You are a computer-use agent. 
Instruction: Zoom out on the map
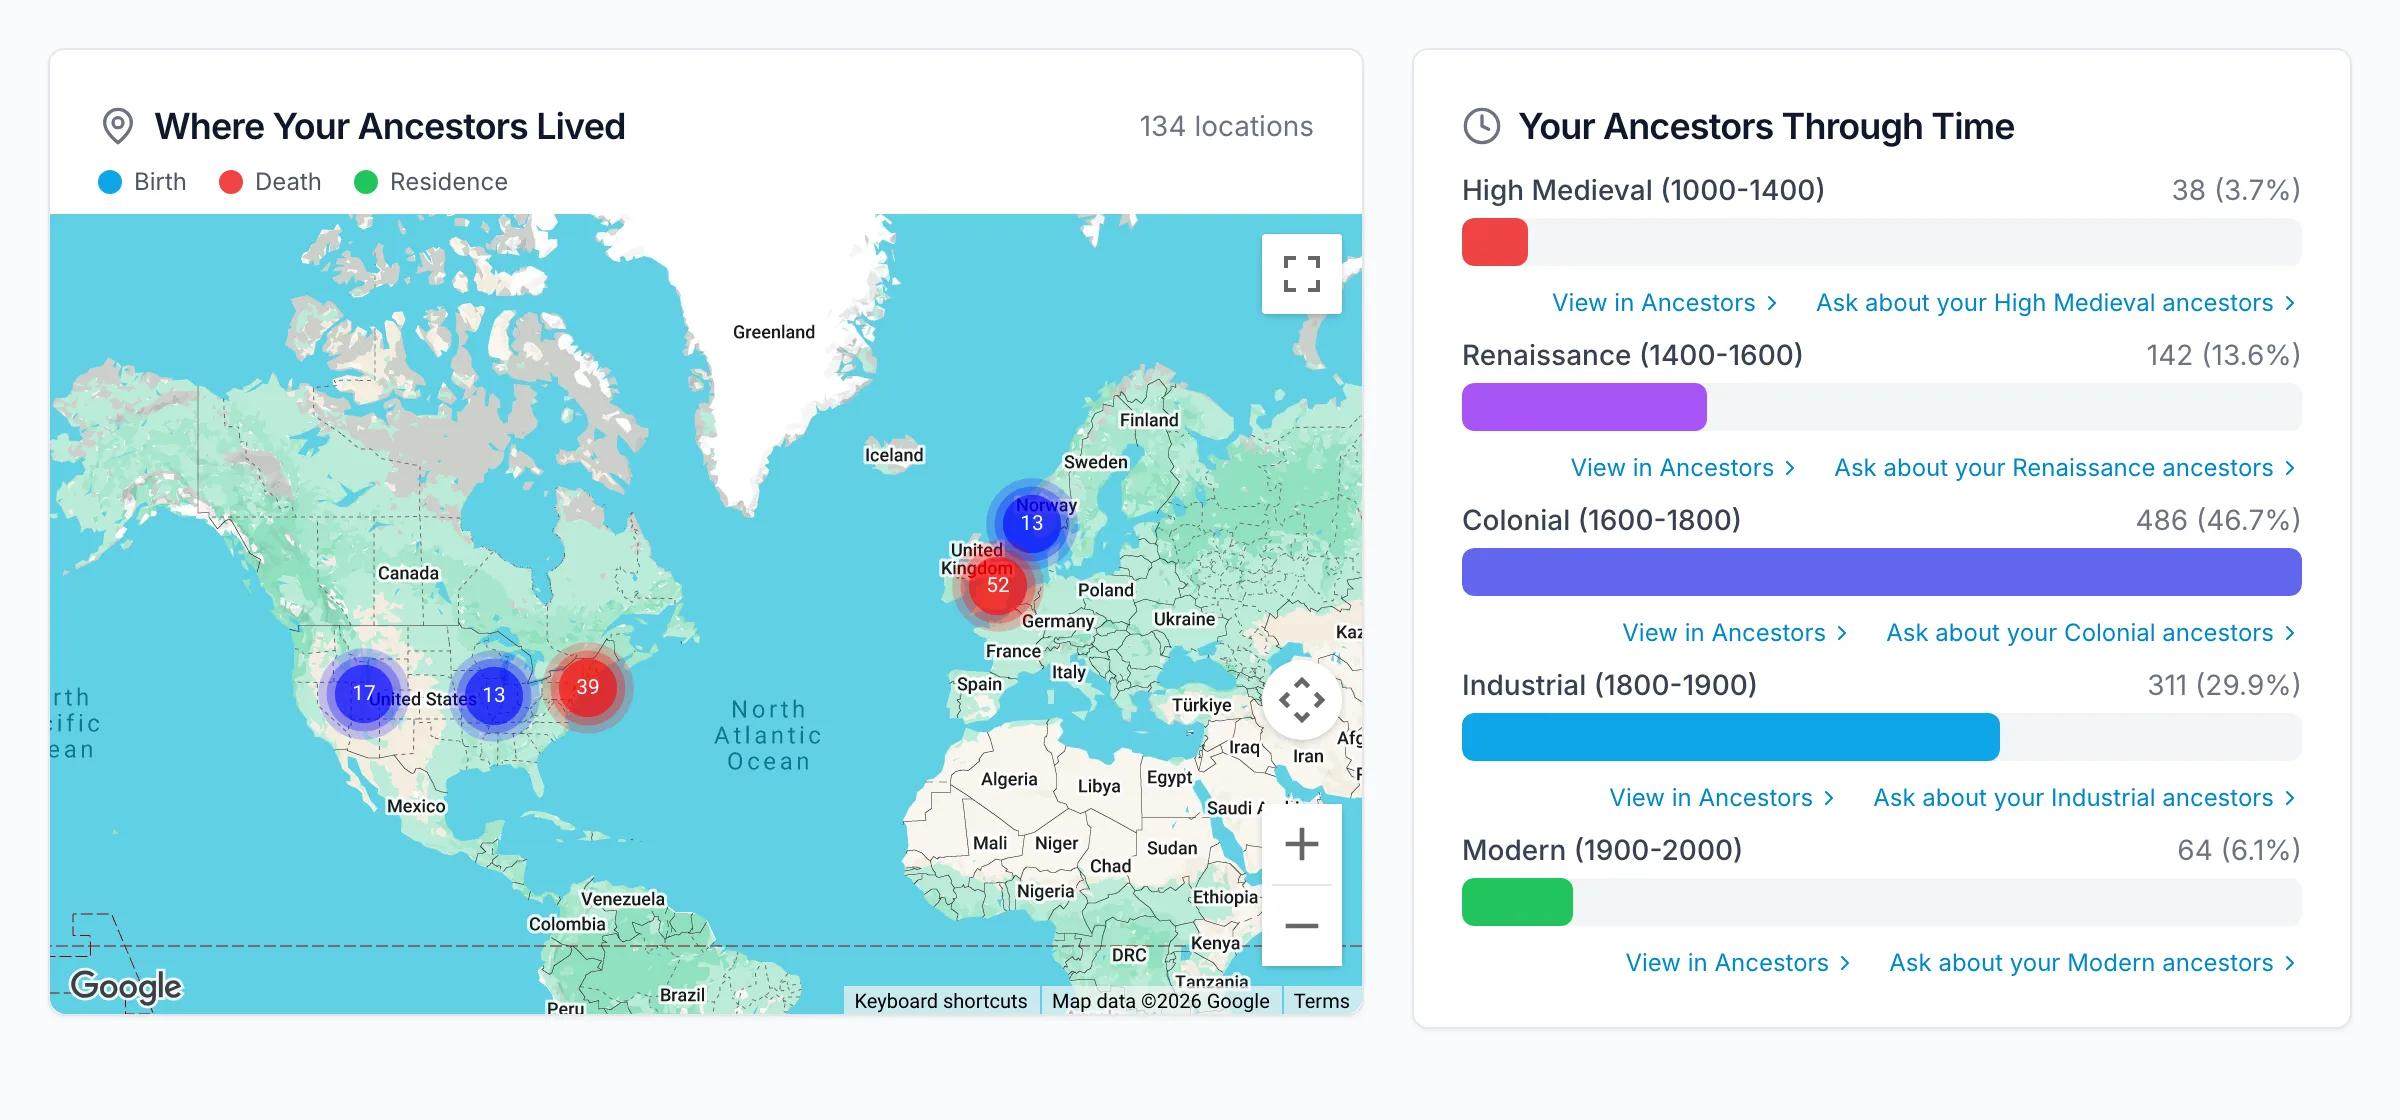1301,926
